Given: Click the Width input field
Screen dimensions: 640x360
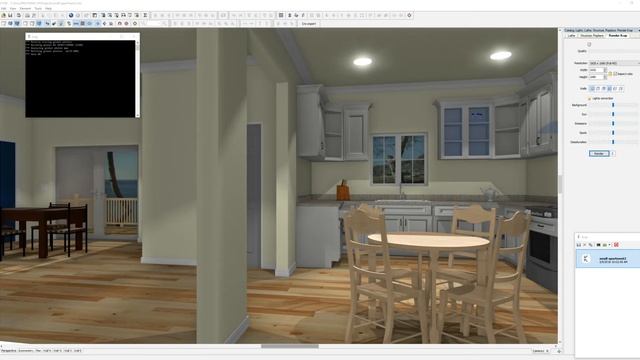Looking at the screenshot, I should [596, 70].
